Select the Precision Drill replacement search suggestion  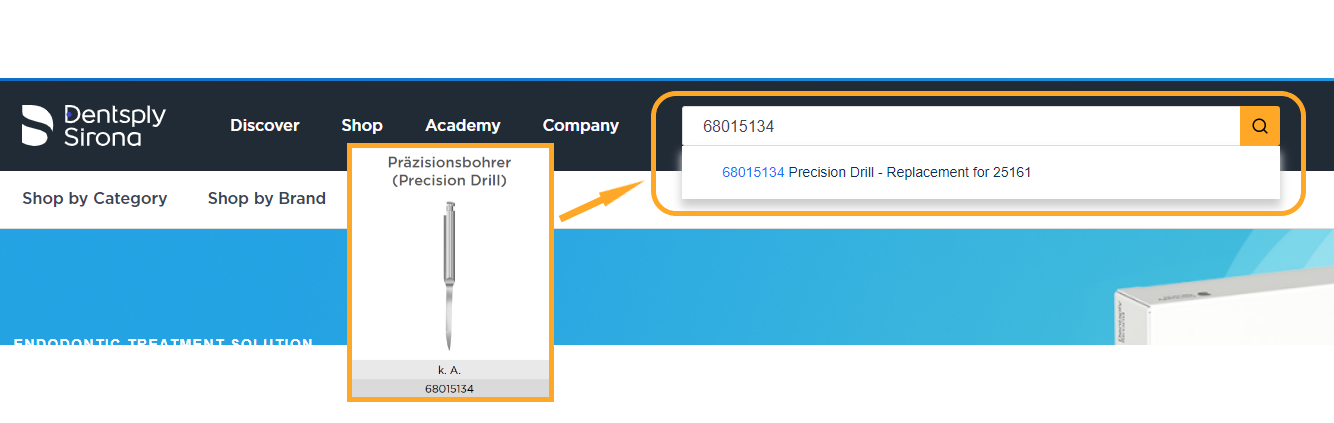click(909, 172)
